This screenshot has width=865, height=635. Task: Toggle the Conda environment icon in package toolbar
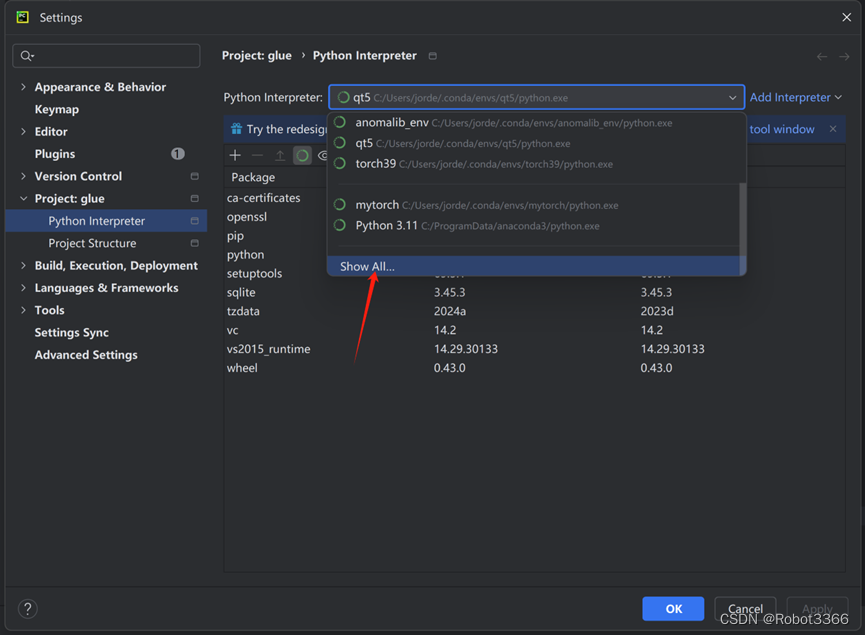[301, 155]
